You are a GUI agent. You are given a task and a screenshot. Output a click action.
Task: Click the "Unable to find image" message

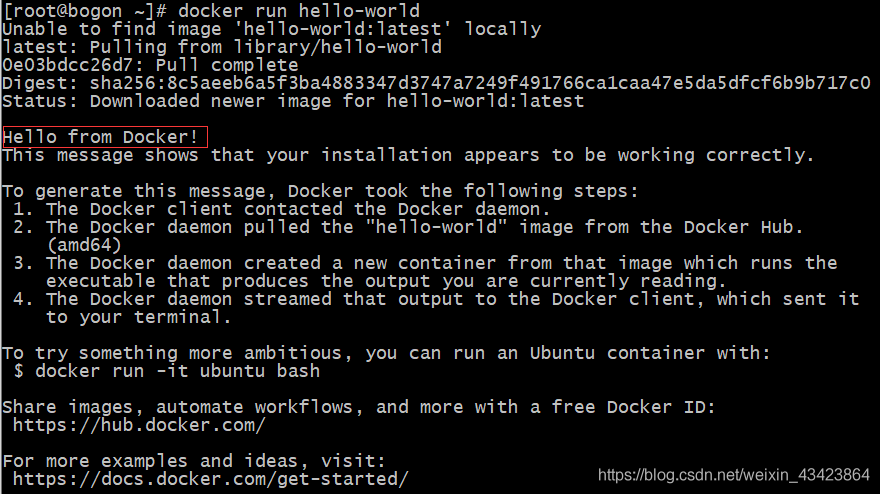(270, 29)
